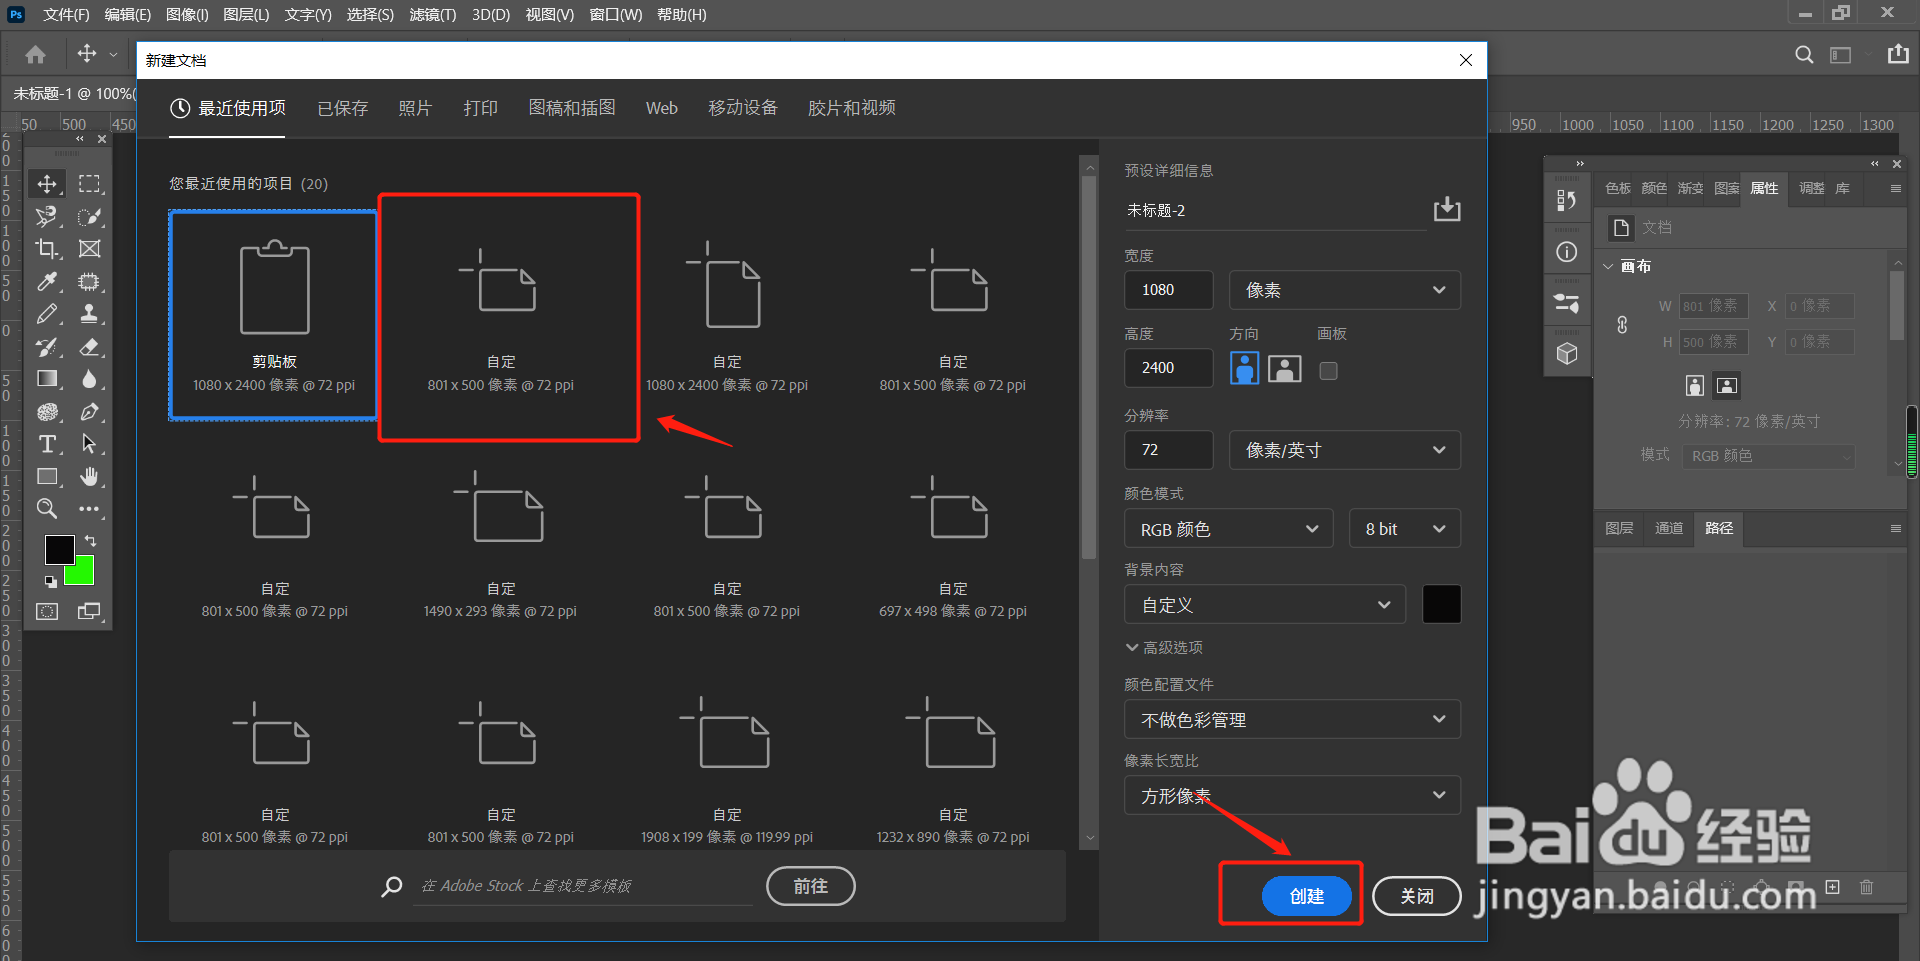
Task: Toggle canvas width-height link in Properties
Action: point(1622,325)
